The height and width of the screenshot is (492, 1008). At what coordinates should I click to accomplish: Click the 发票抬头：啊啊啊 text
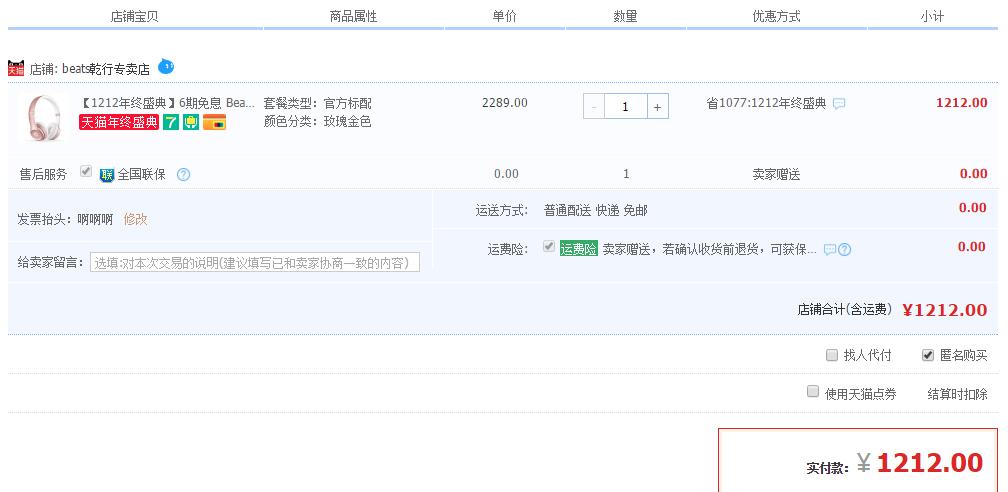pyautogui.click(x=65, y=219)
